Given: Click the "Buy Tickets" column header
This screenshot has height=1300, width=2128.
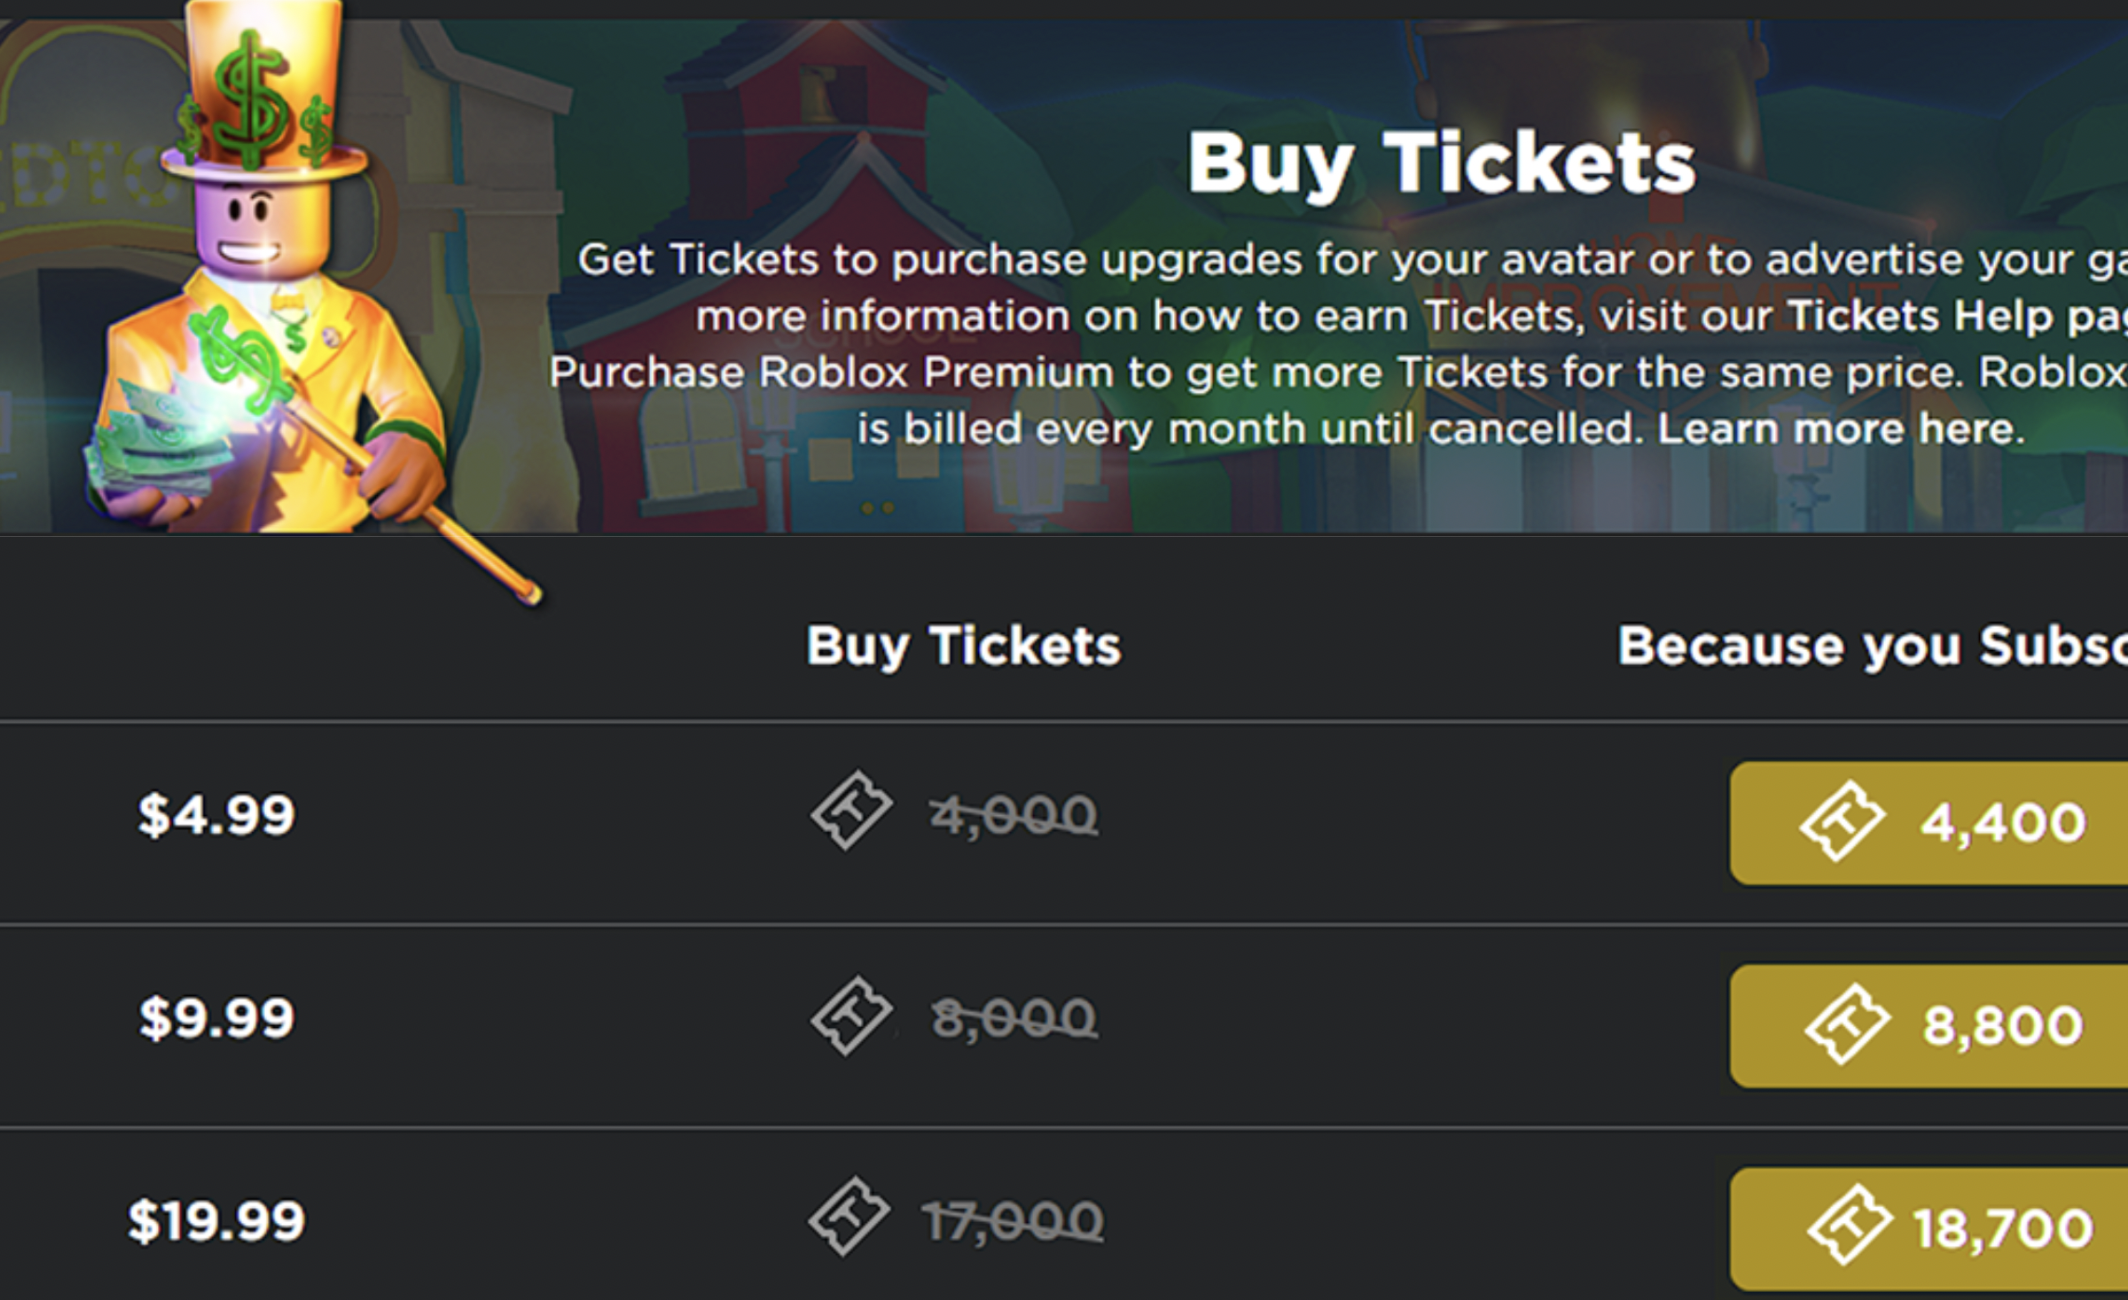Looking at the screenshot, I should [963, 645].
